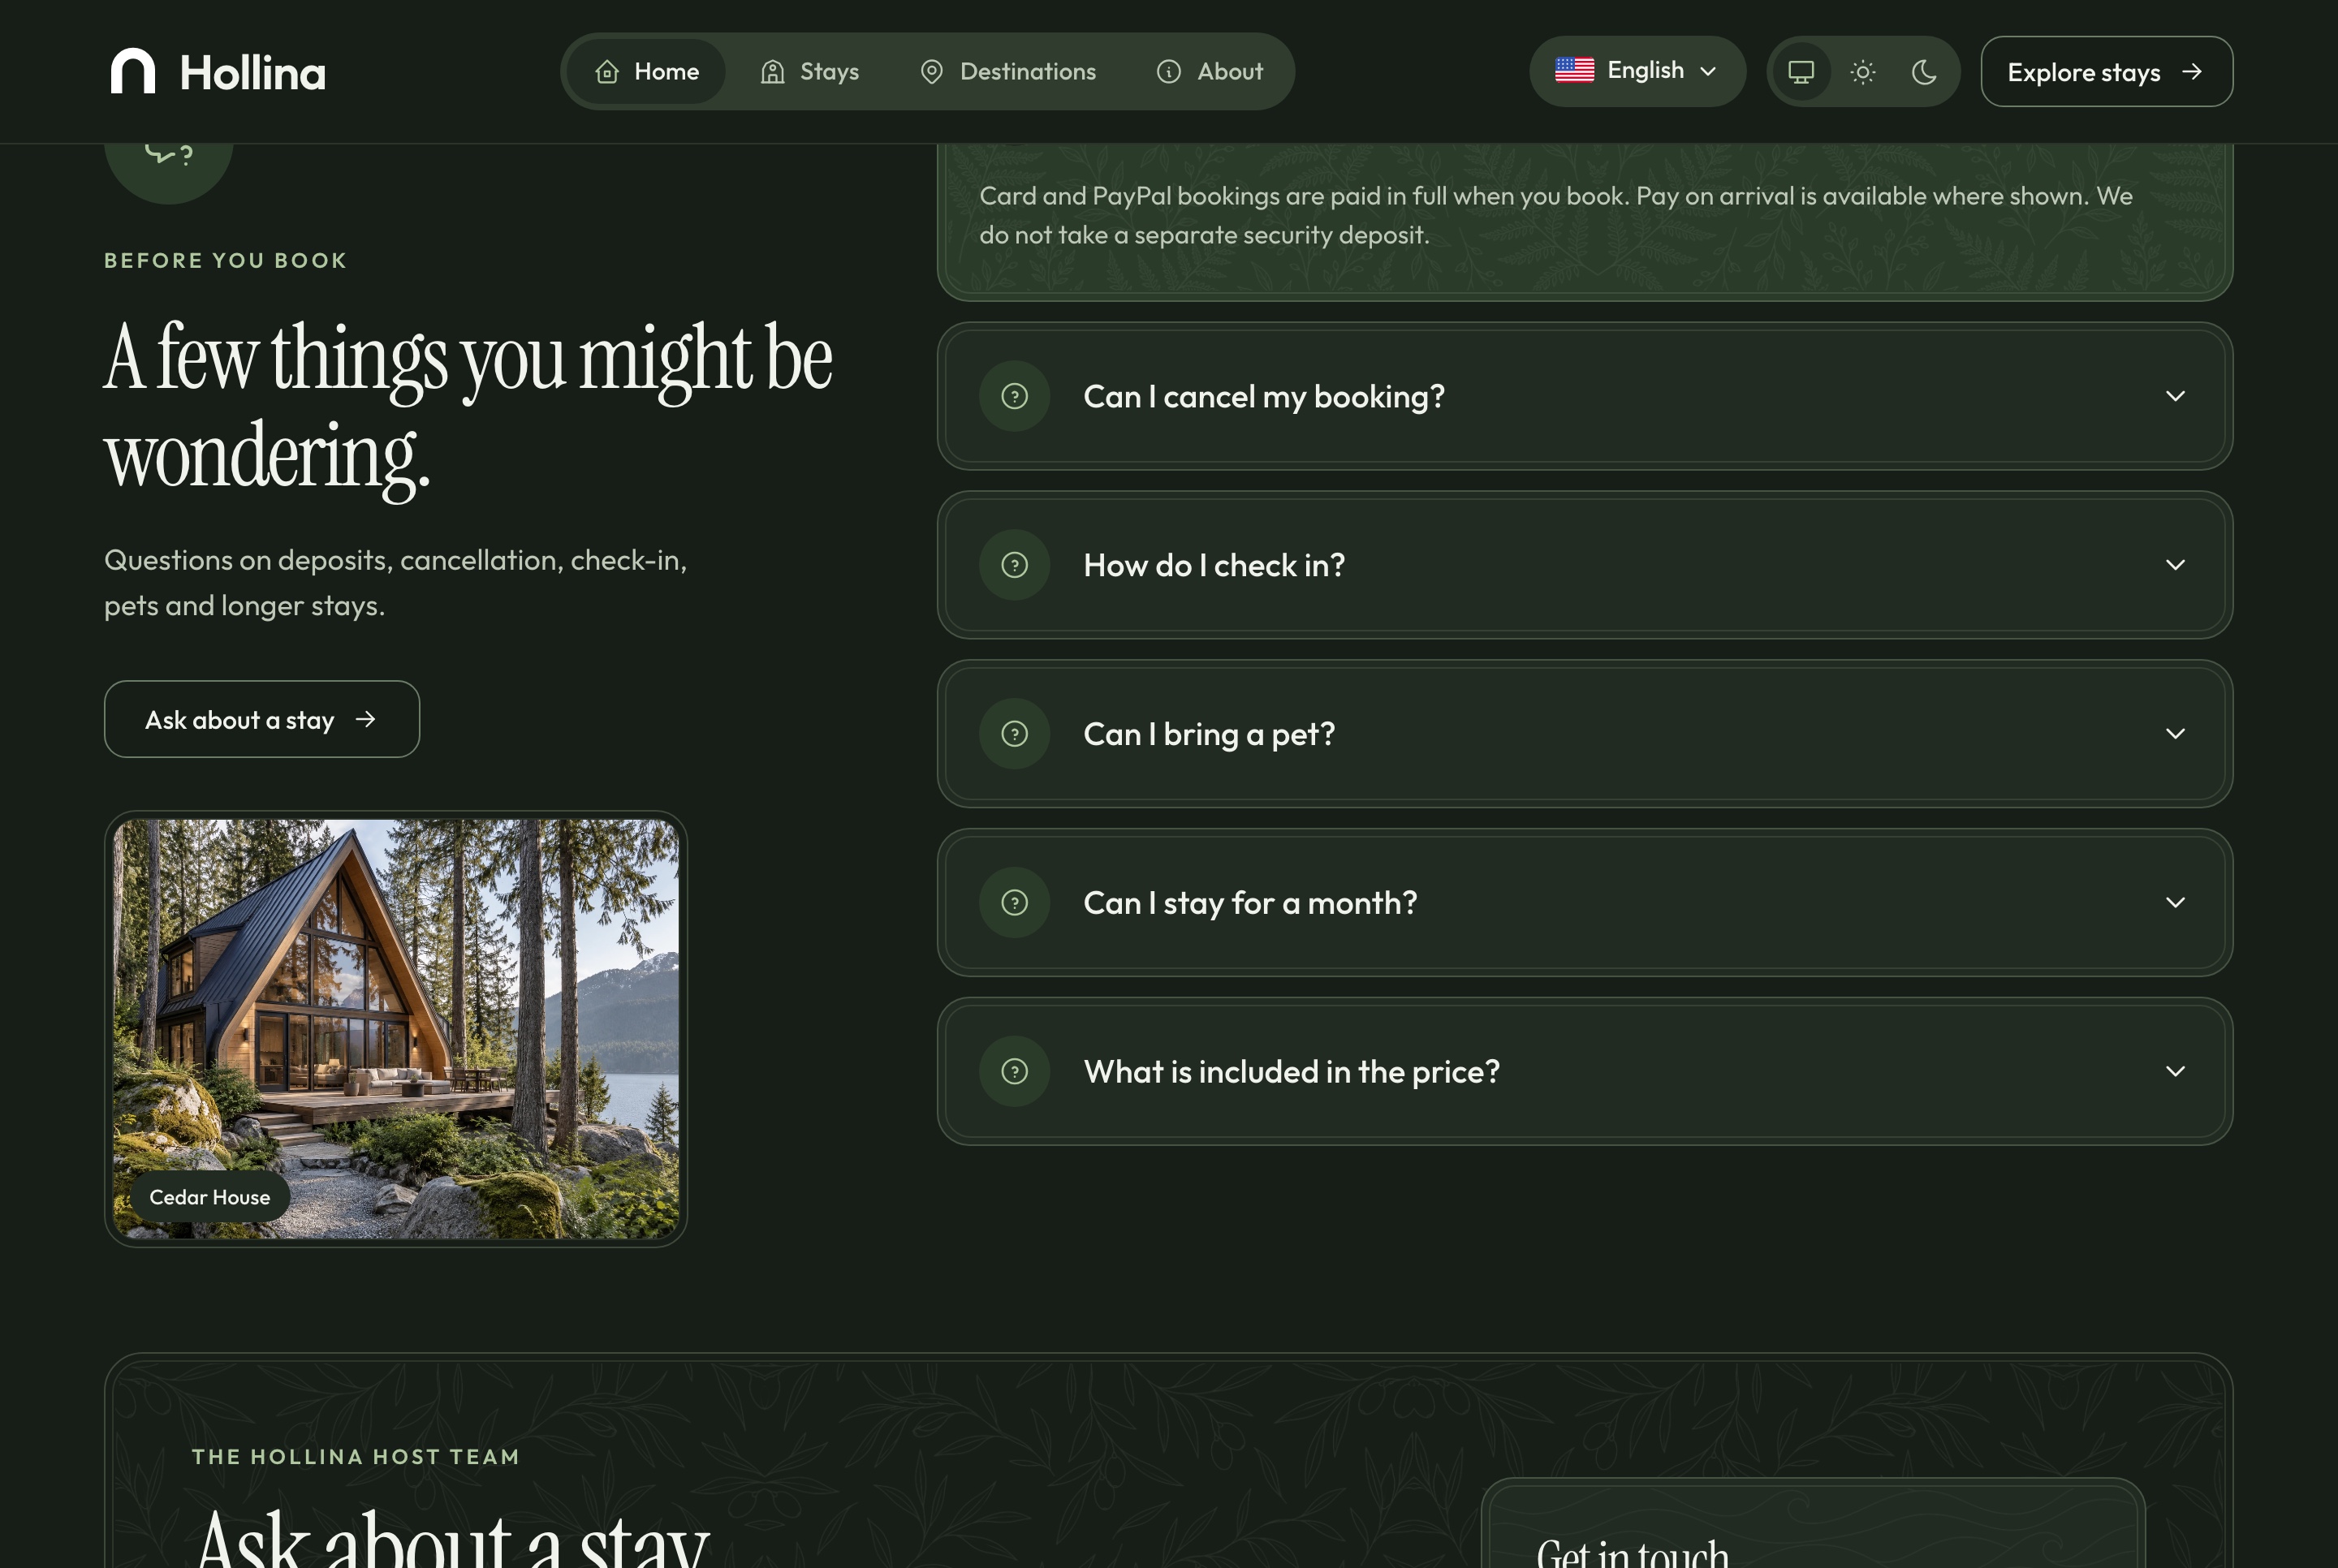Open the About nav tab
This screenshot has width=2338, height=1568.
click(1210, 71)
